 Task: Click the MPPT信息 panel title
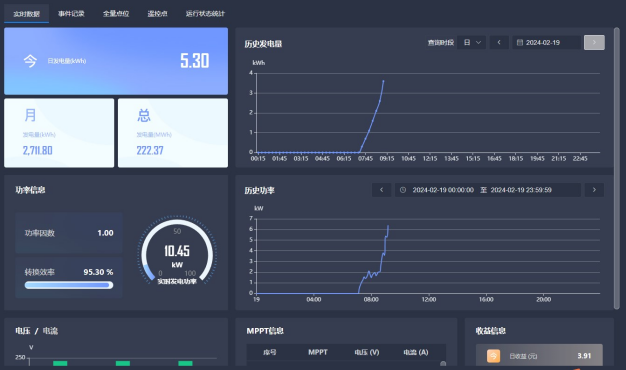(x=265, y=331)
